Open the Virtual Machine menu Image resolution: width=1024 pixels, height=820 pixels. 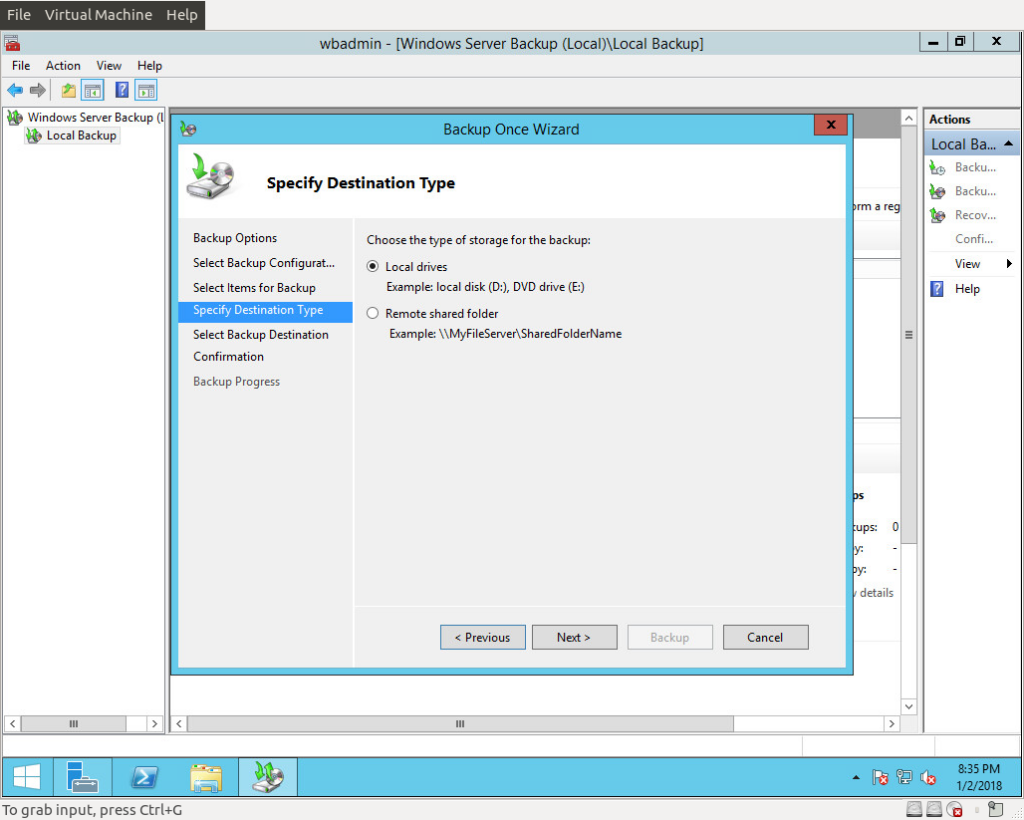tap(98, 14)
